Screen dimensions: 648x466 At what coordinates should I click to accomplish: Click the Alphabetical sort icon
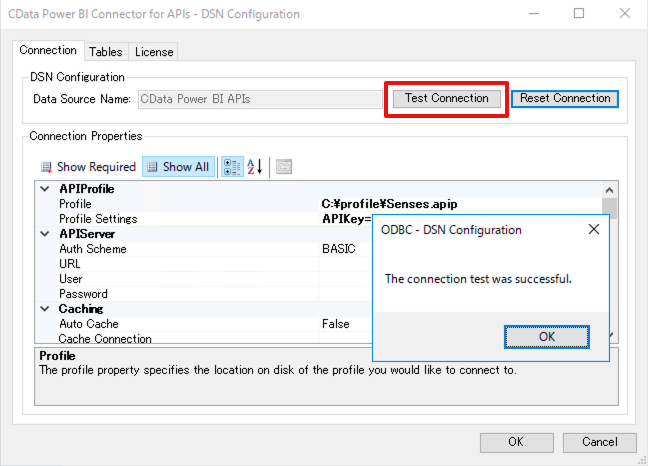[x=255, y=167]
